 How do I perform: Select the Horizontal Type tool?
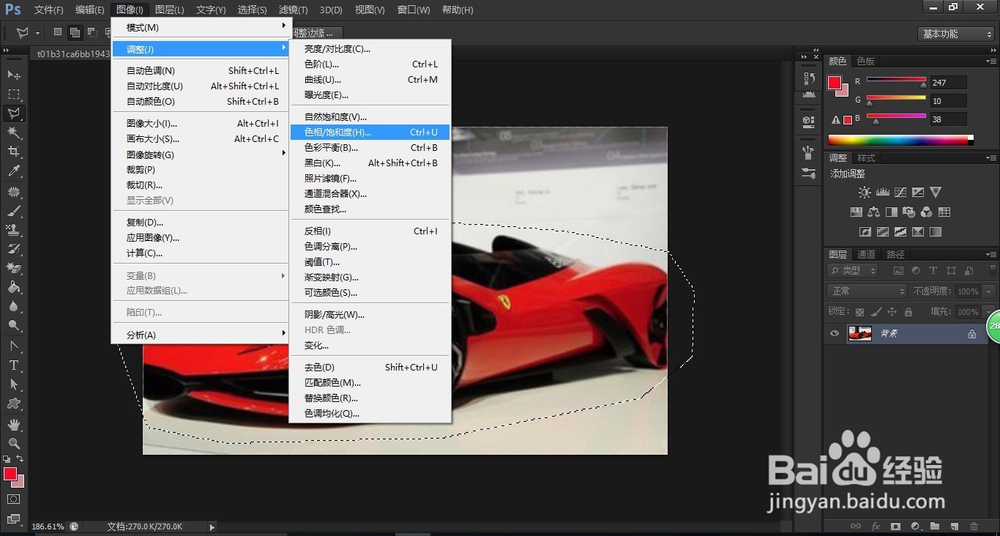(13, 366)
